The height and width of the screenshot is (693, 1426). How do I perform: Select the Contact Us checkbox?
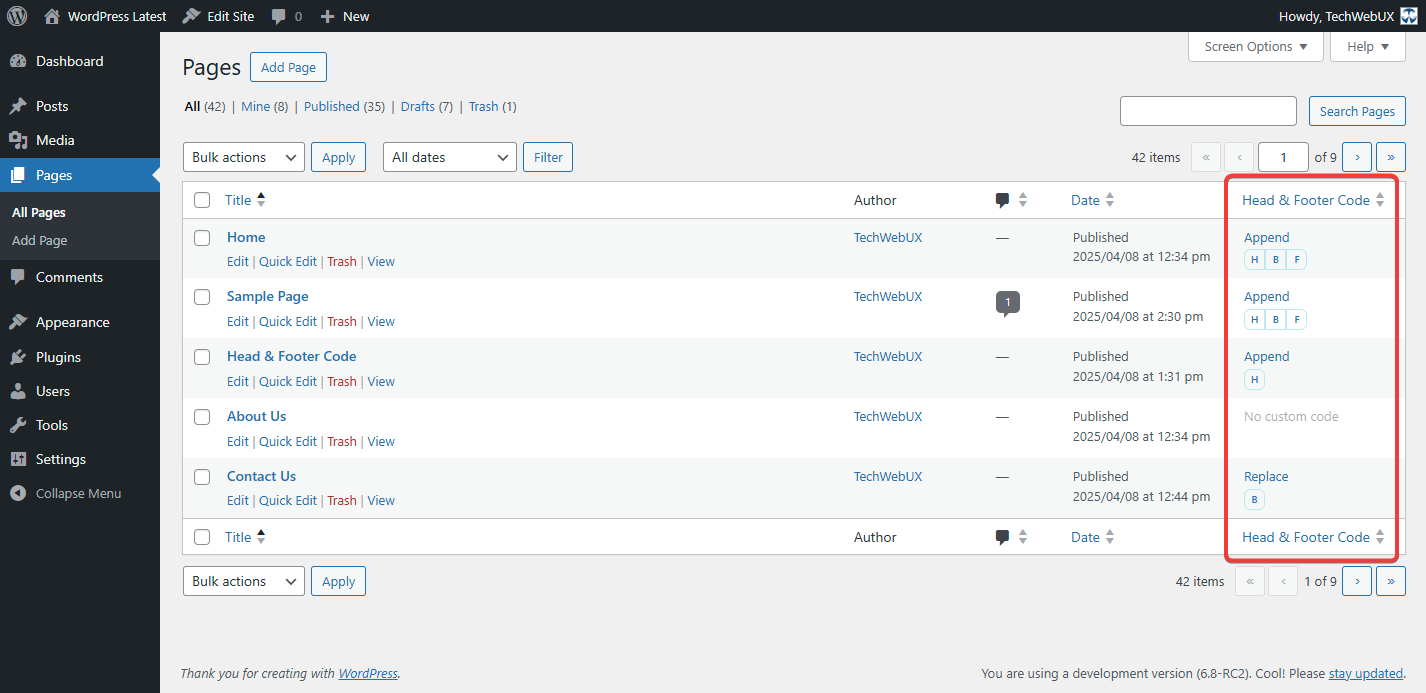click(x=202, y=477)
